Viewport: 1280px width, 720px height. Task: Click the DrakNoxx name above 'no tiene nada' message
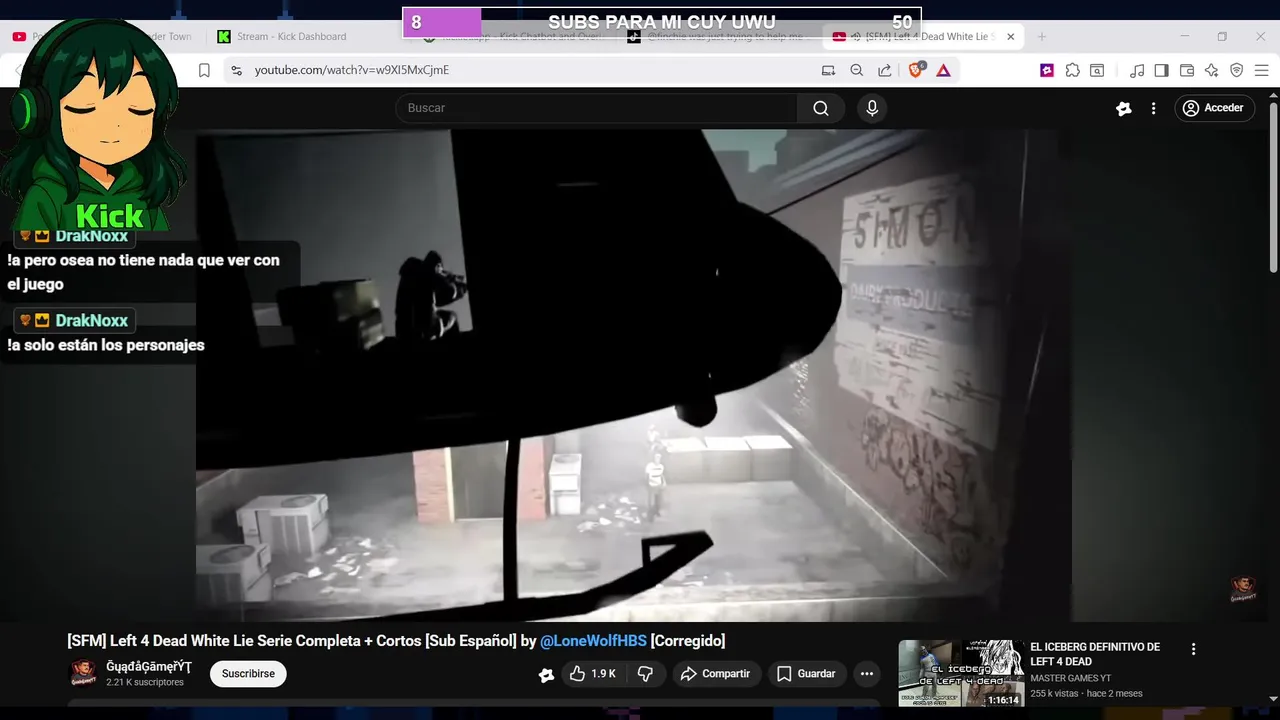coord(92,236)
